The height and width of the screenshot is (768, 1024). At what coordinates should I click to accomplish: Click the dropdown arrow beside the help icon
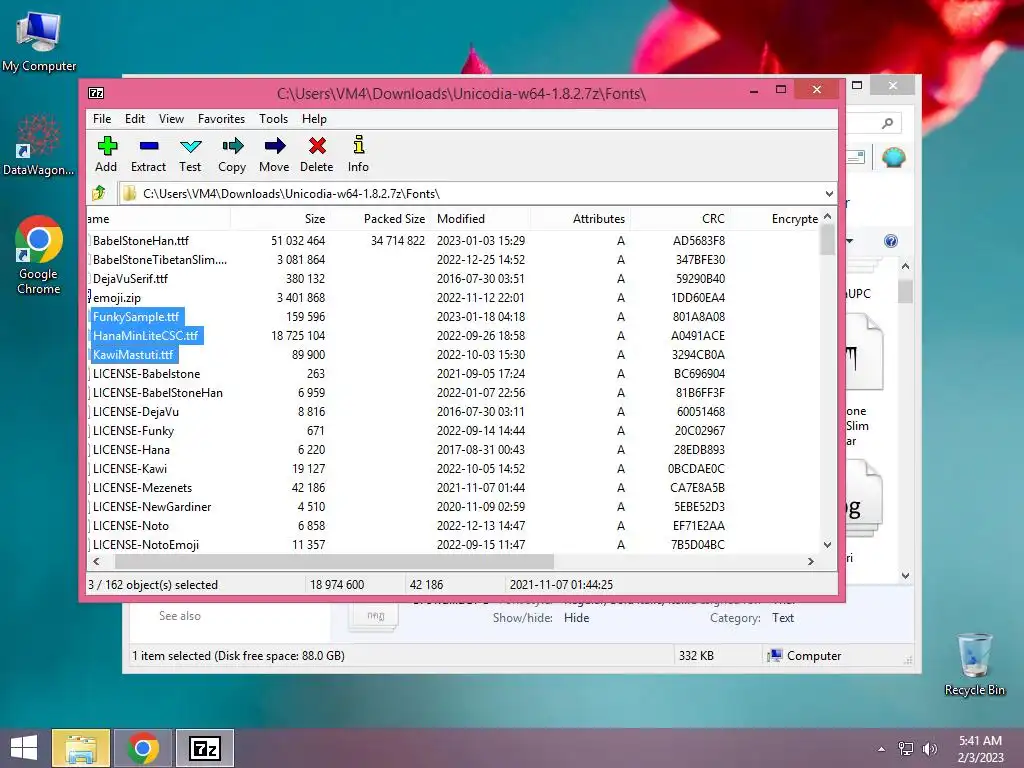pyautogui.click(x=850, y=241)
